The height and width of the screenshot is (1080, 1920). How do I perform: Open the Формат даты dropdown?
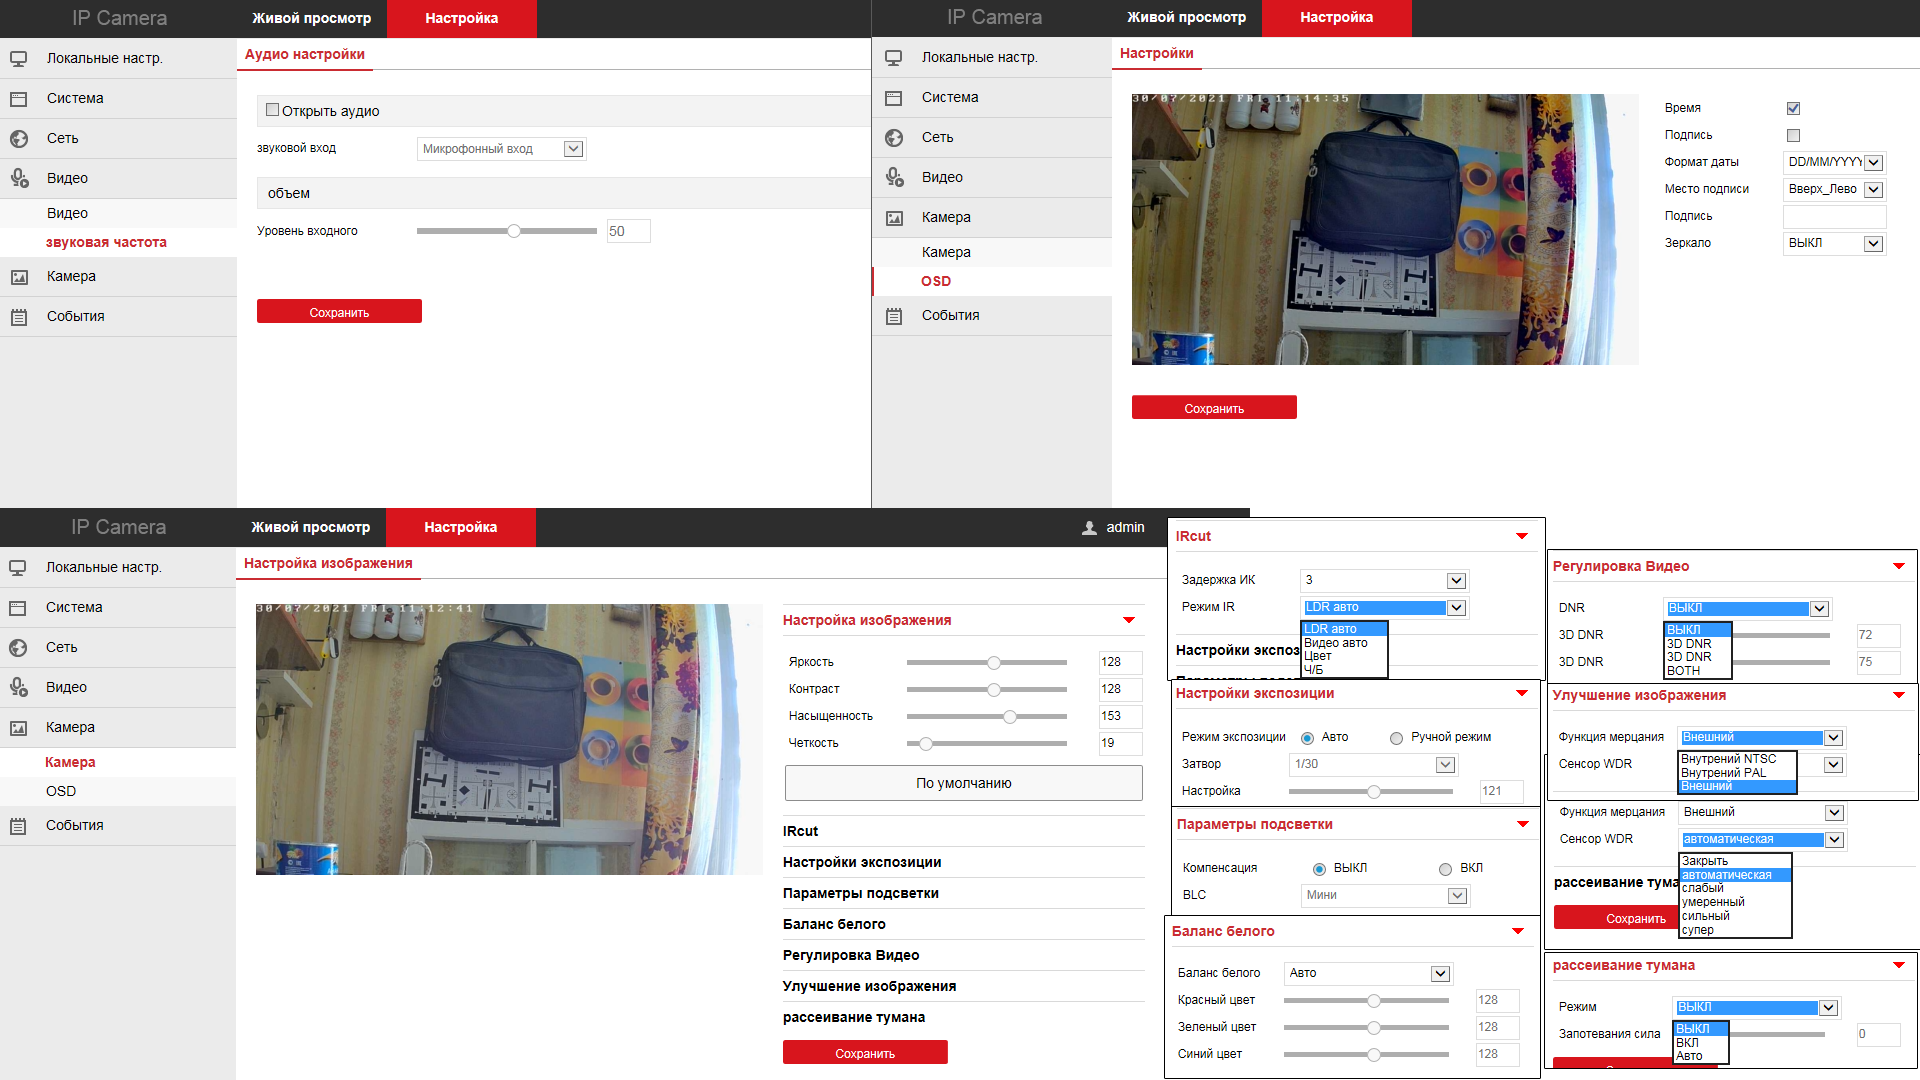click(x=1834, y=162)
